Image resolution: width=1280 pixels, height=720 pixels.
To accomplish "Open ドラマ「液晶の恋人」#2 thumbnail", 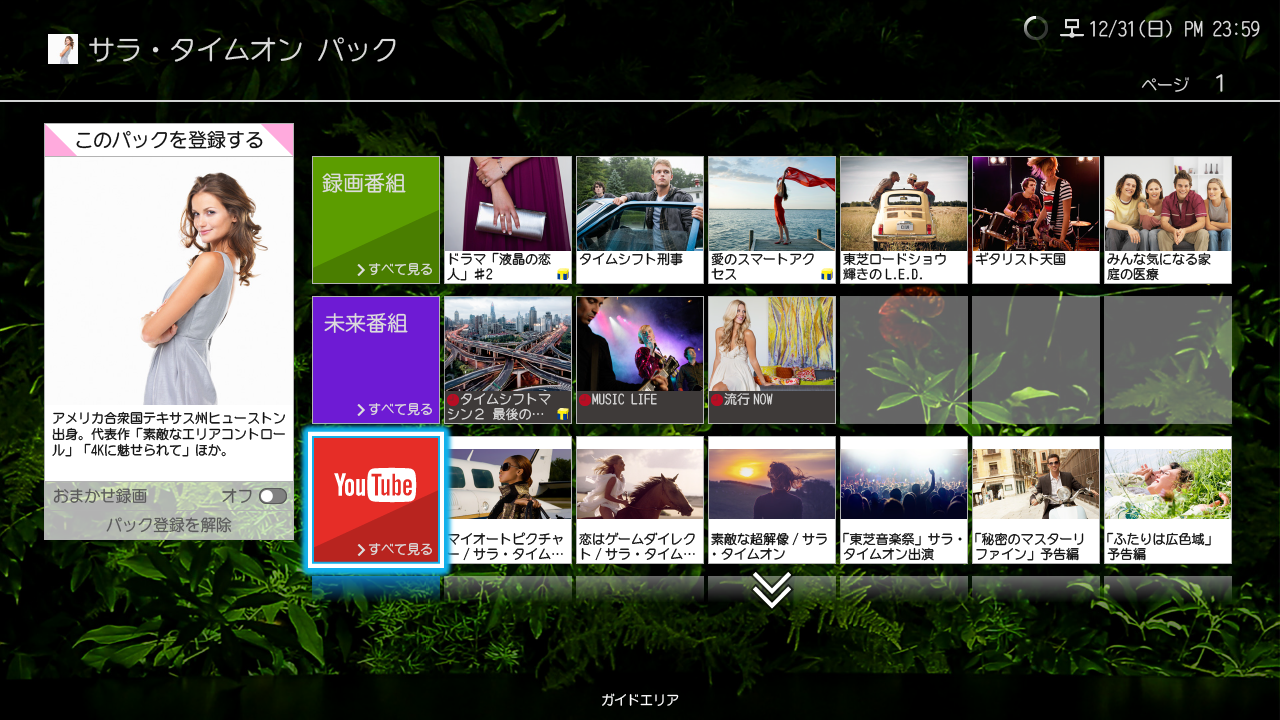I will [x=508, y=220].
